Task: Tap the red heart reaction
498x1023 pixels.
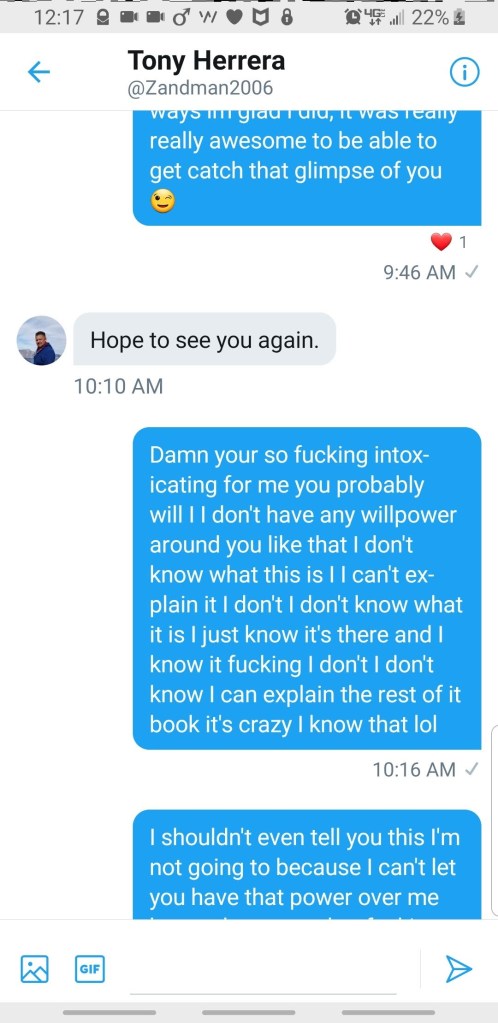Action: tap(441, 242)
